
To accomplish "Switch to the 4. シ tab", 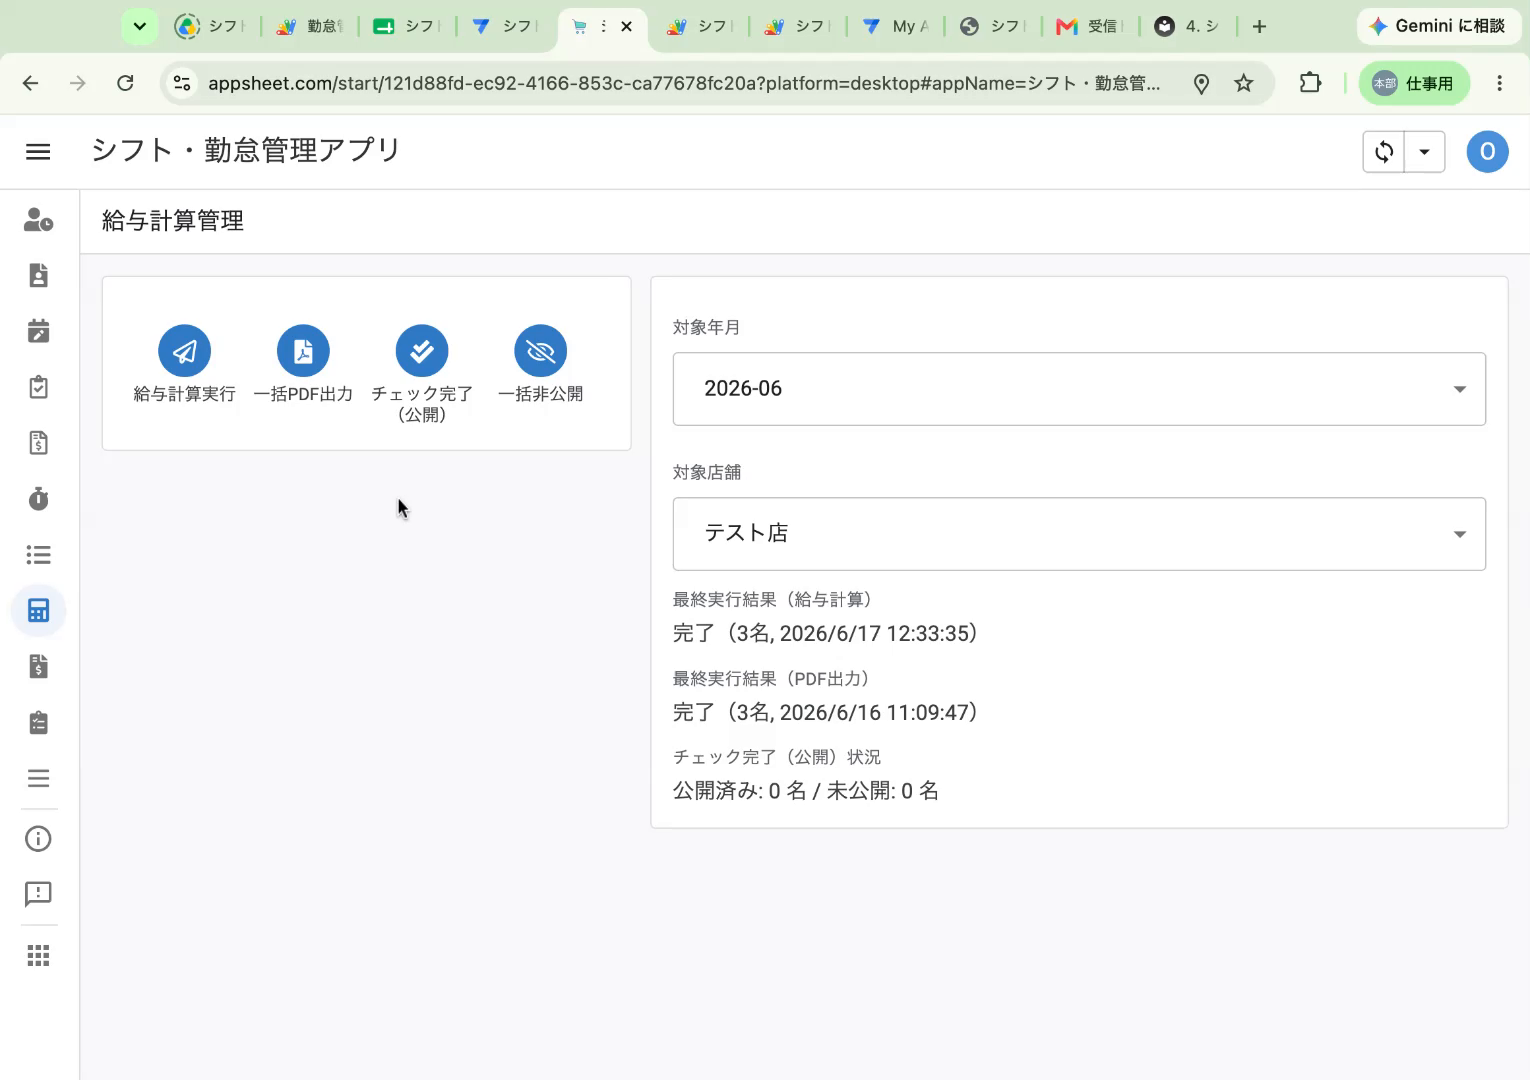I will [x=1187, y=27].
